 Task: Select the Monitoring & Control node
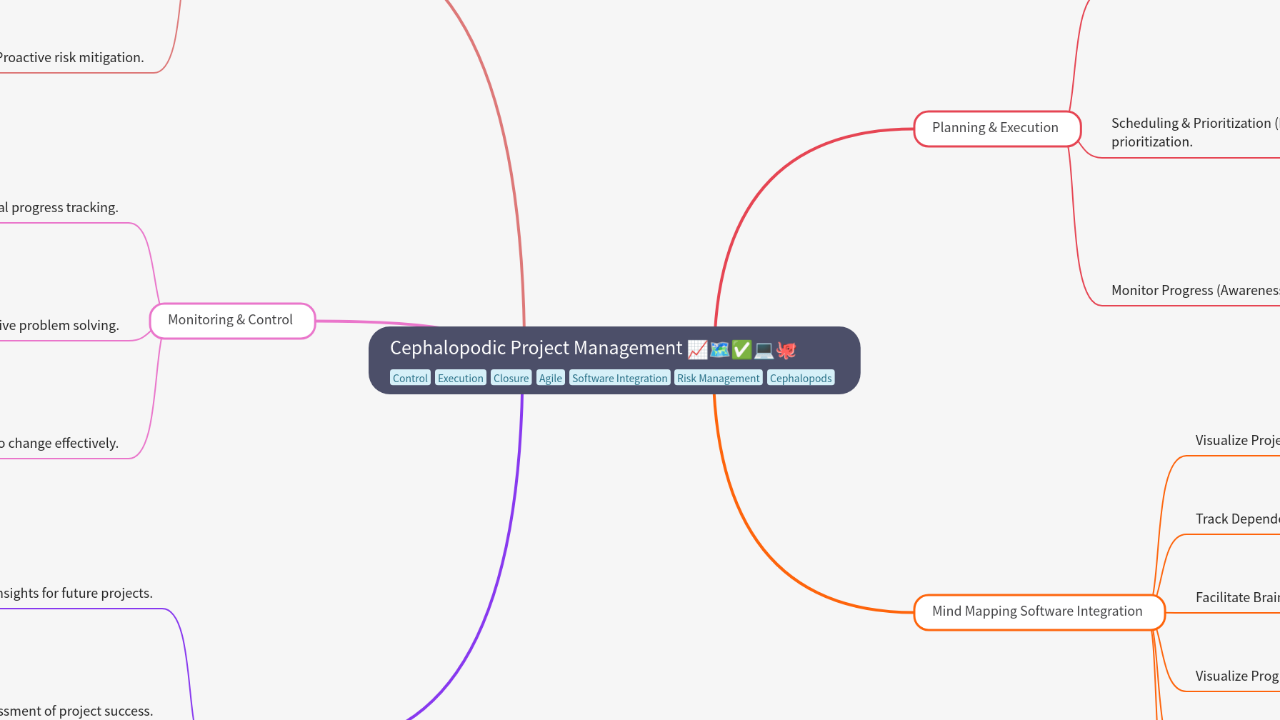coord(232,320)
